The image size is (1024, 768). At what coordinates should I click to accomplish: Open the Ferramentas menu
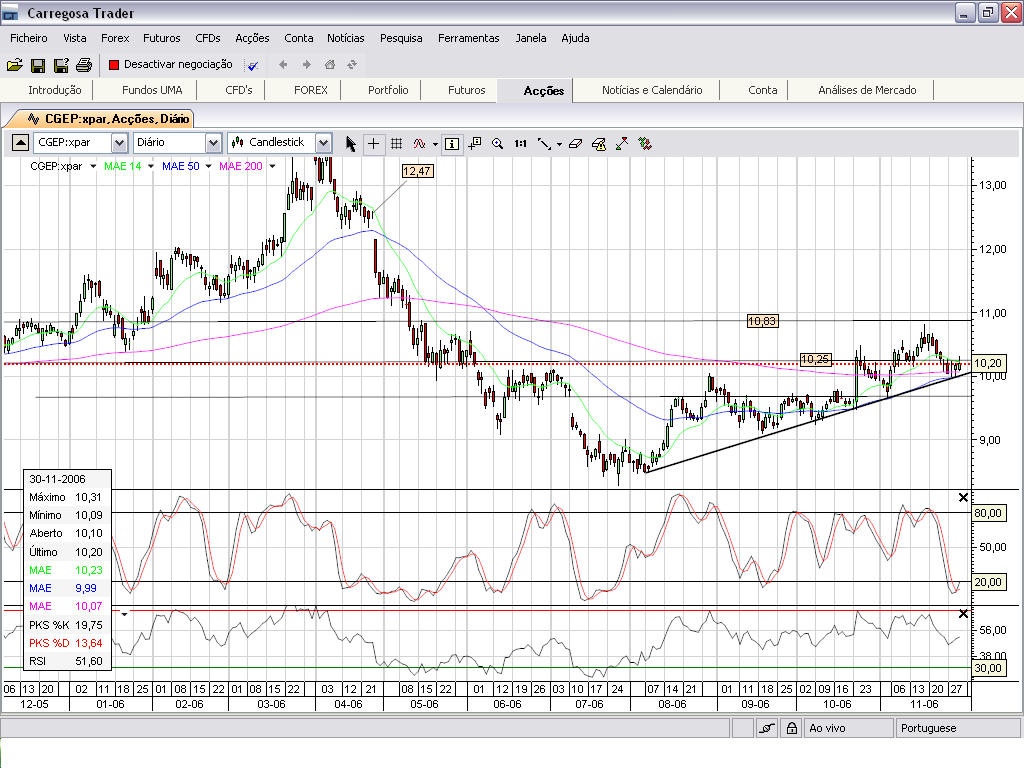pos(468,38)
